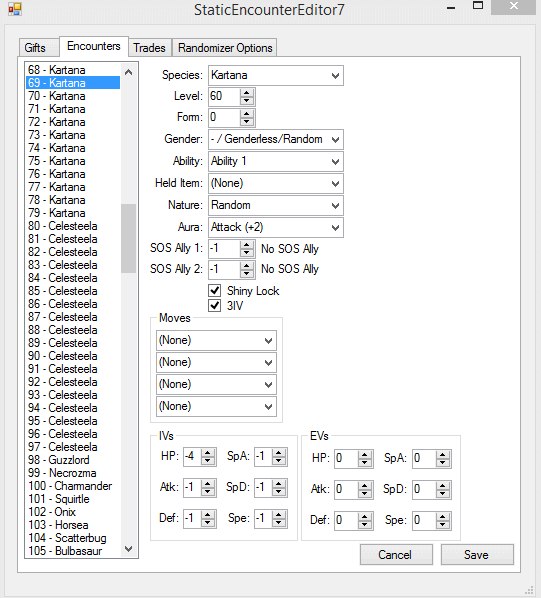Decrease the SpD EV with down arrow
Image resolution: width=541 pixels, height=598 pixels.
(x=443, y=494)
